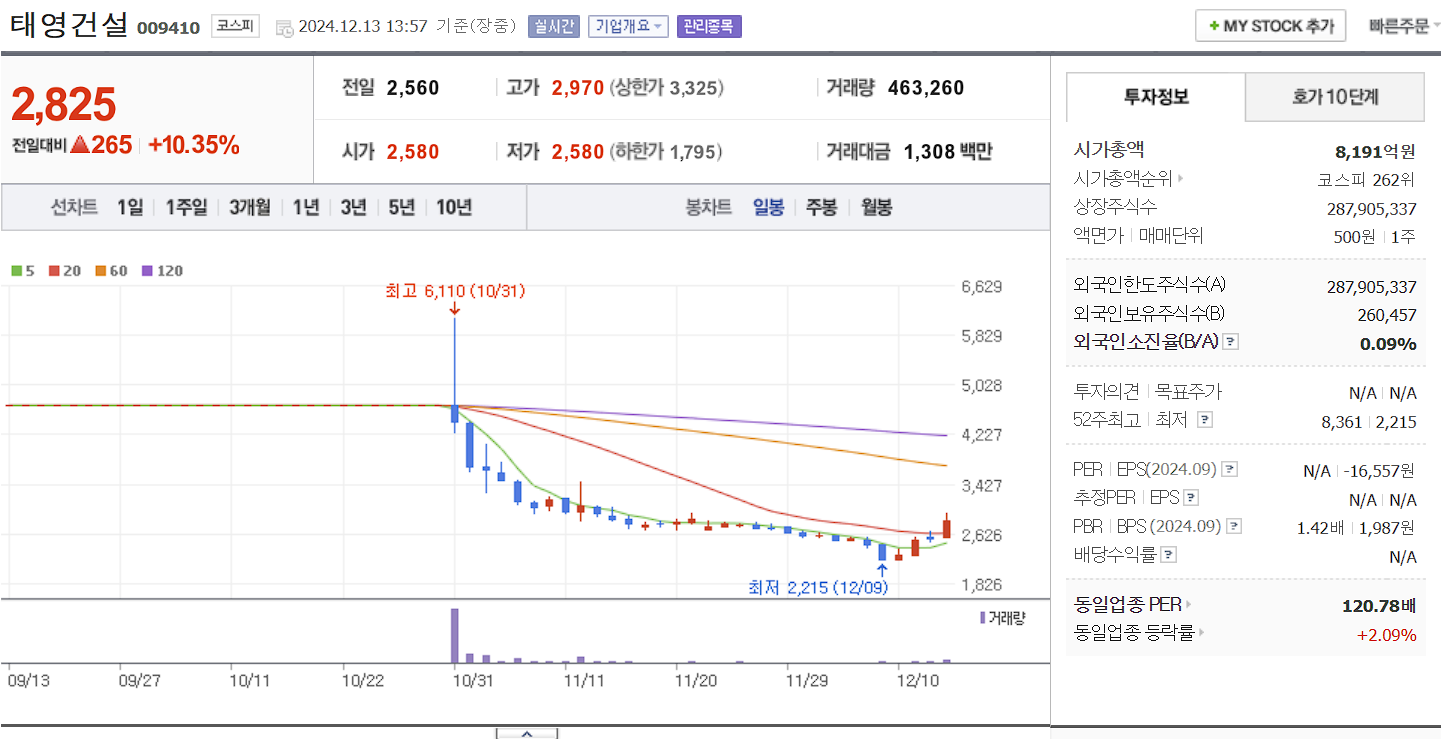This screenshot has width=1441, height=739.
Task: Click the clock-calendar icon beside the timestamp
Action: (283, 26)
